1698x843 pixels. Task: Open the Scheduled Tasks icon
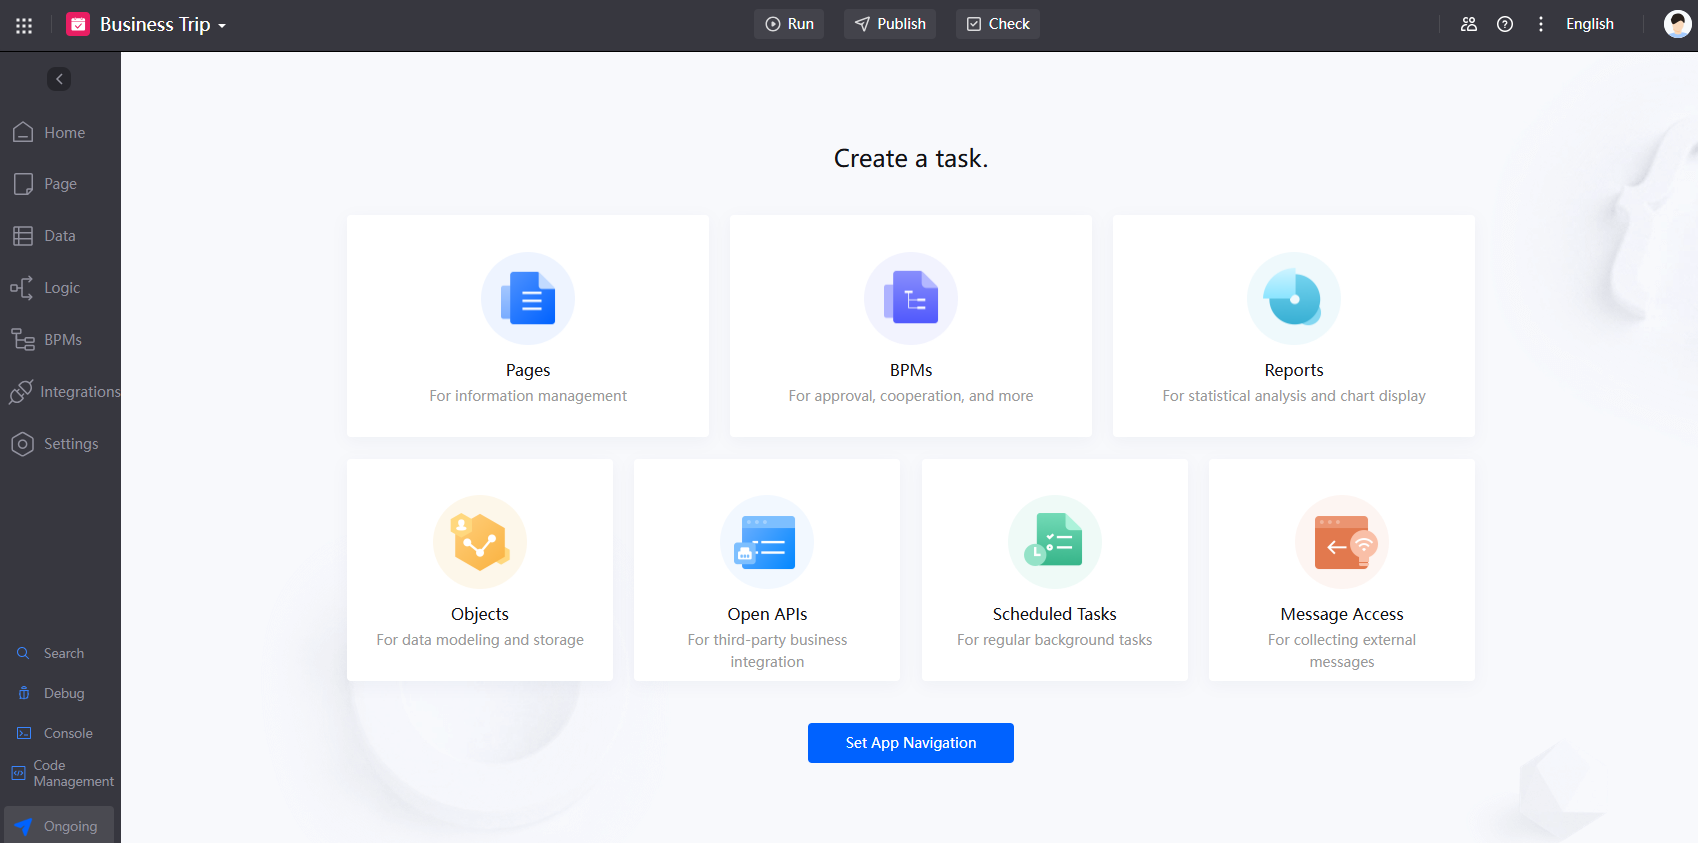coord(1054,542)
